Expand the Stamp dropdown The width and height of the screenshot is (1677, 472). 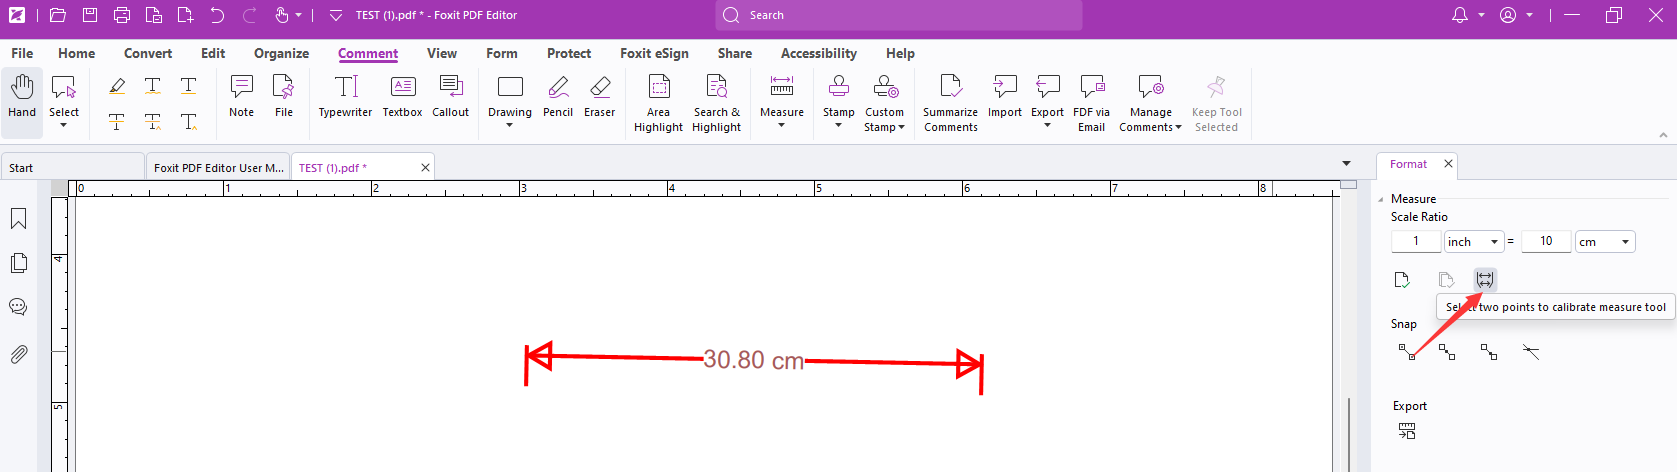838,125
